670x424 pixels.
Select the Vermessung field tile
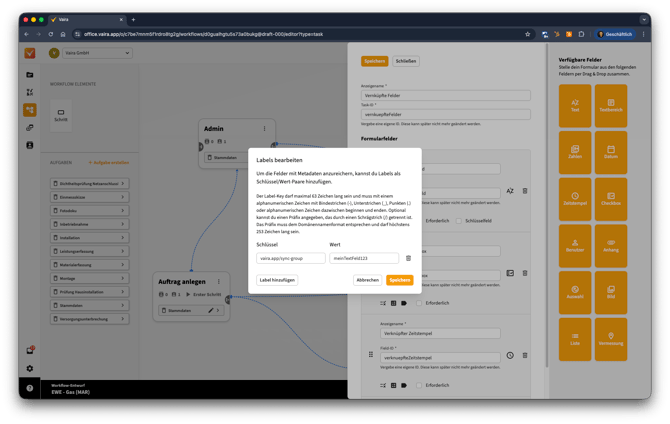[x=610, y=339]
